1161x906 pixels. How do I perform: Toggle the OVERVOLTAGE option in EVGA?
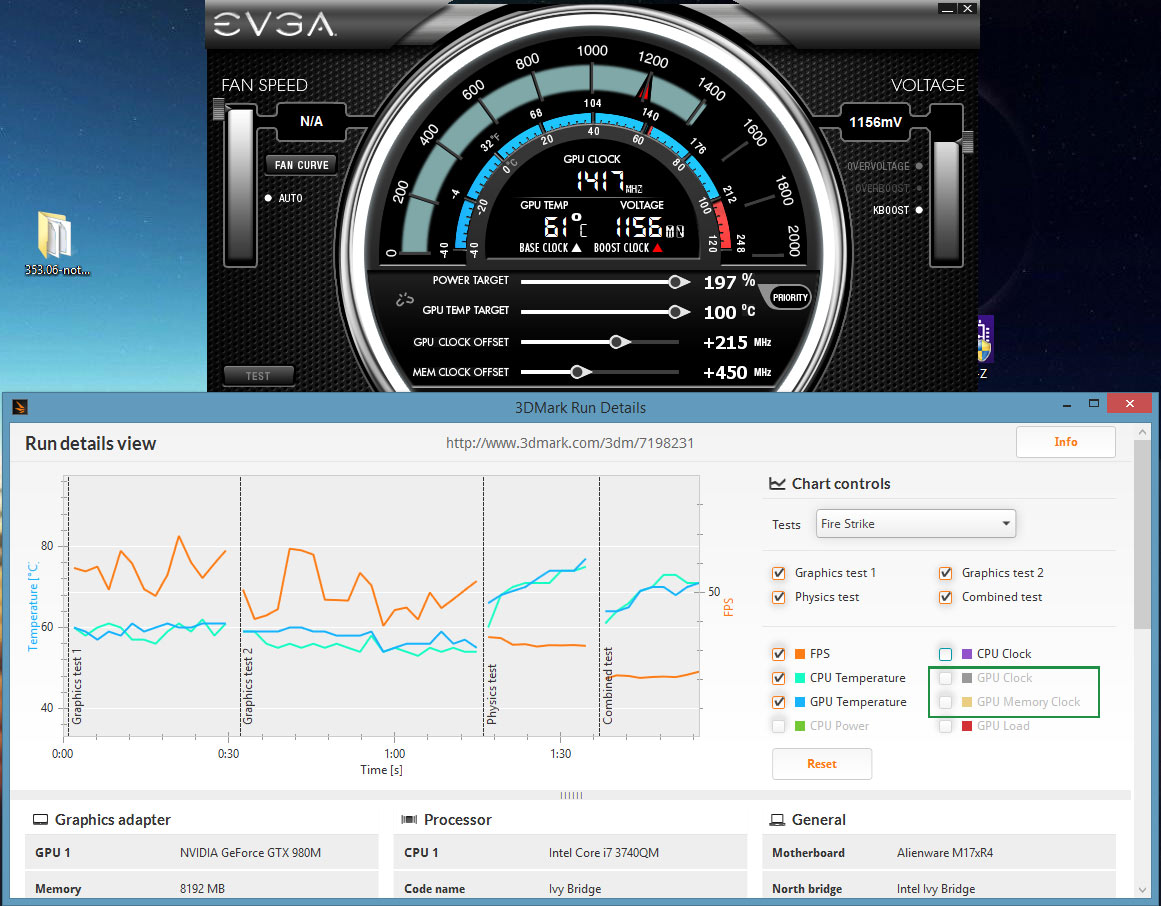919,167
